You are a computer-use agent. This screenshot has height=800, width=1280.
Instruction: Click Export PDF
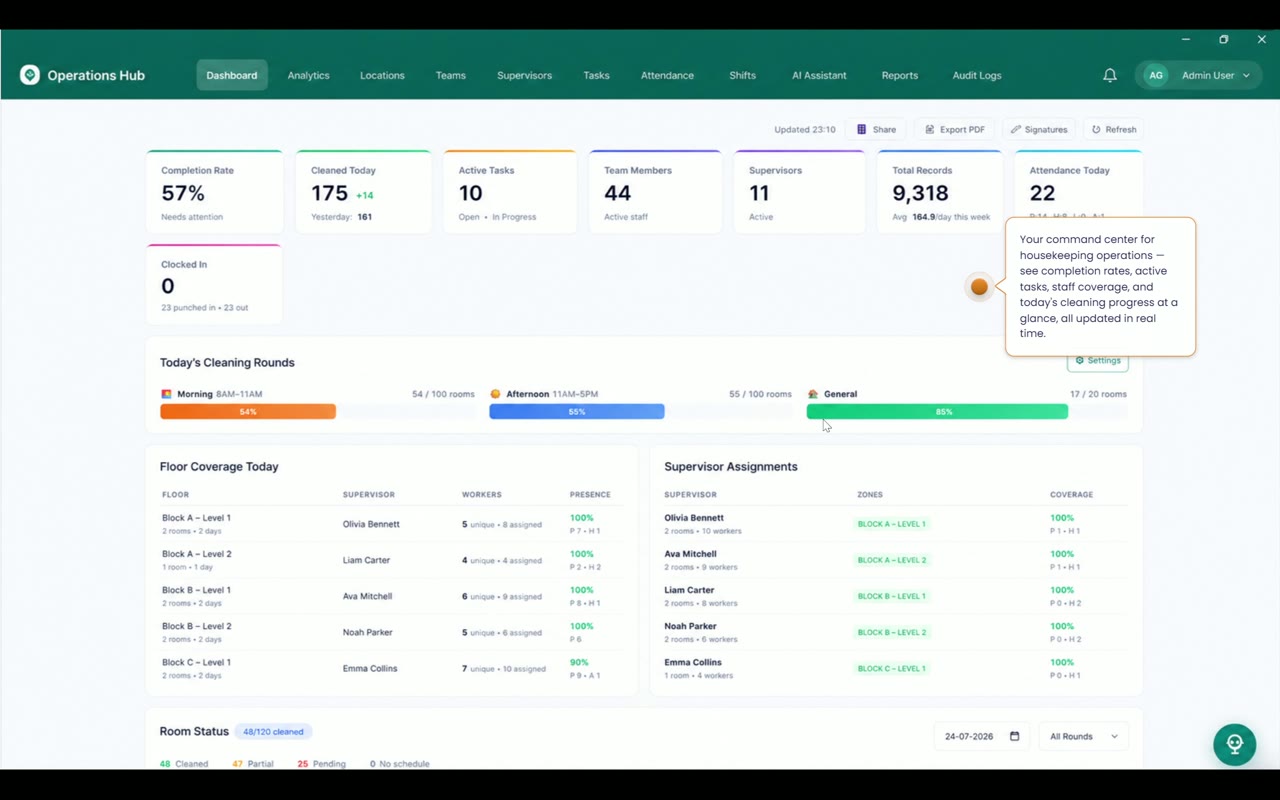pos(954,129)
